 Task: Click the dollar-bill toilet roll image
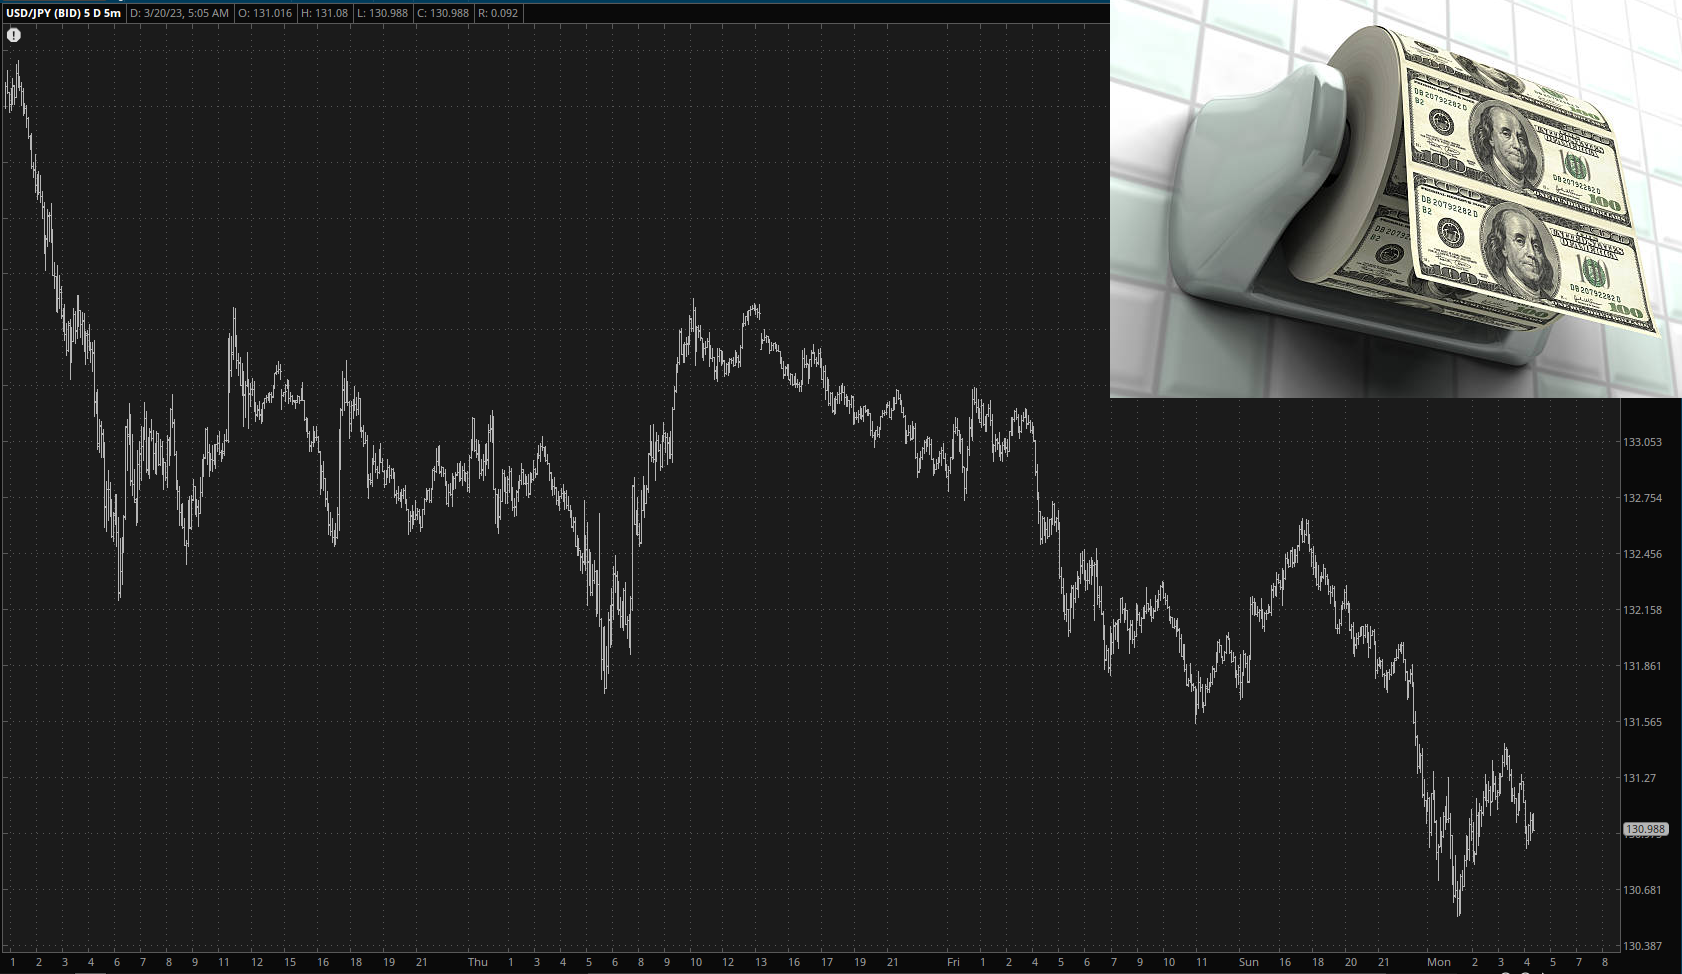[1395, 198]
